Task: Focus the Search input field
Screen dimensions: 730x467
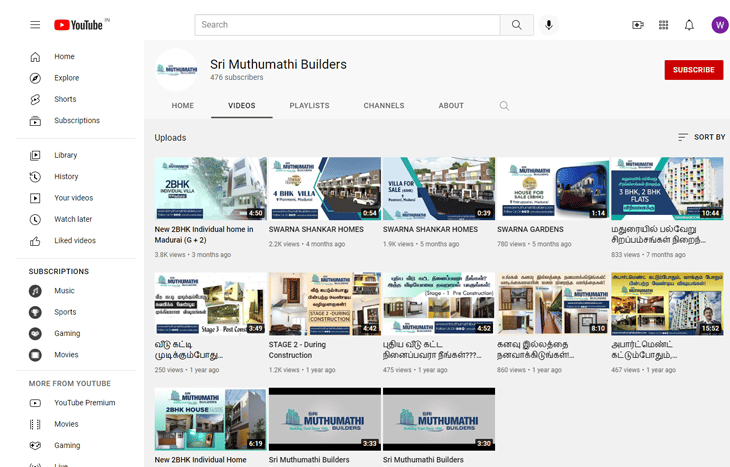Action: 348,25
